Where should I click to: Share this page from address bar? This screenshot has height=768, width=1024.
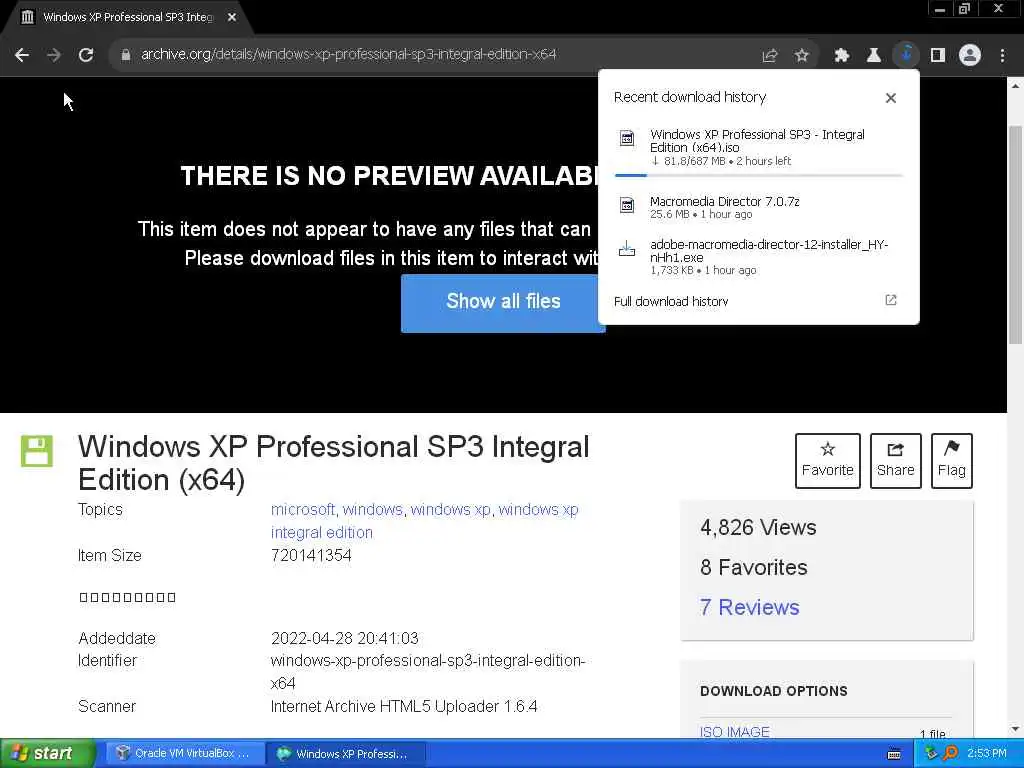769,56
